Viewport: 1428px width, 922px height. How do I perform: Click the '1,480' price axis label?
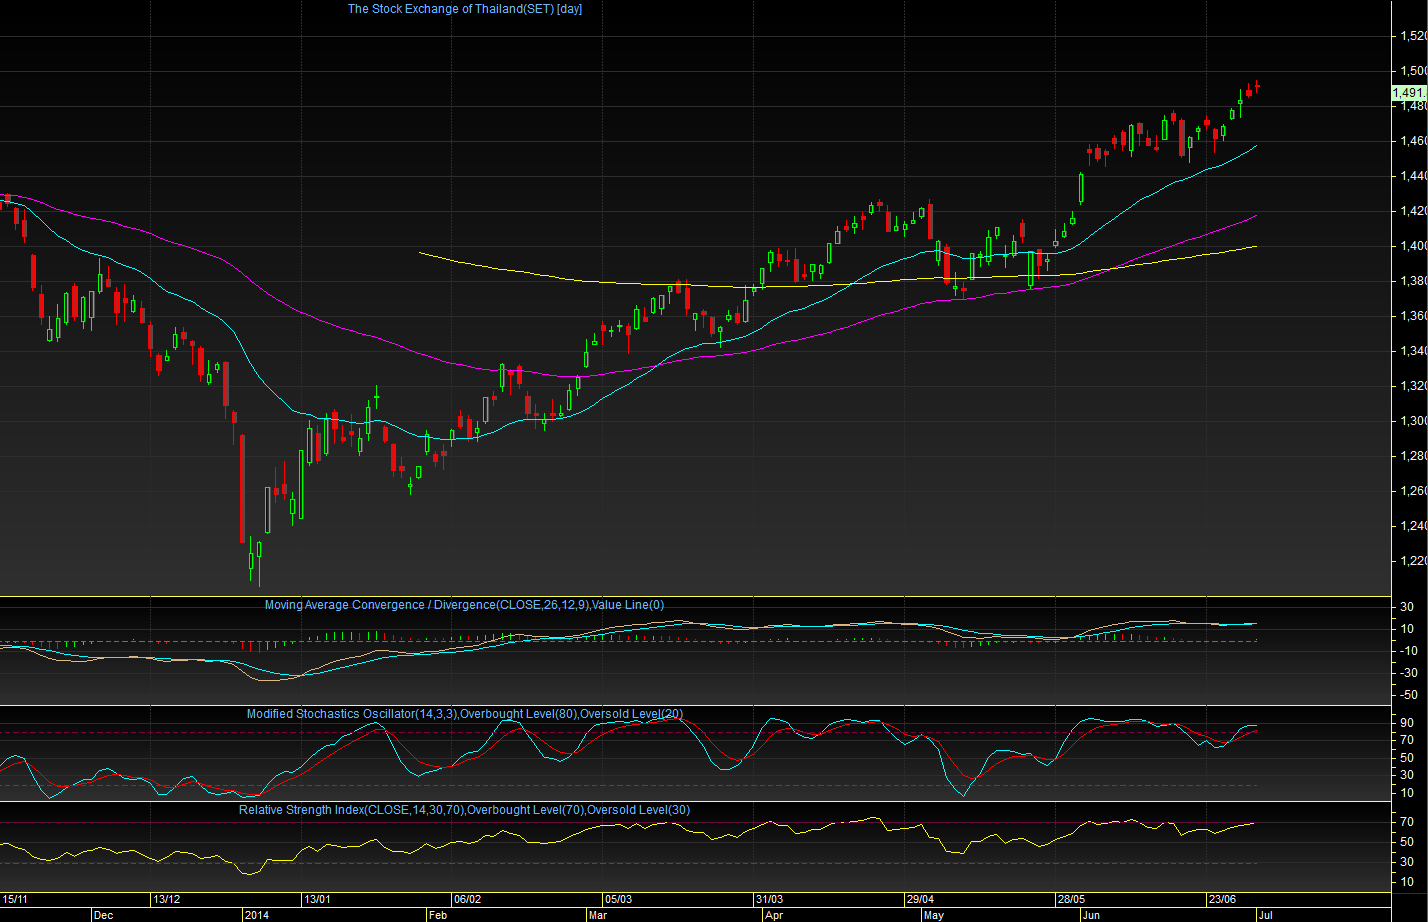(1412, 106)
